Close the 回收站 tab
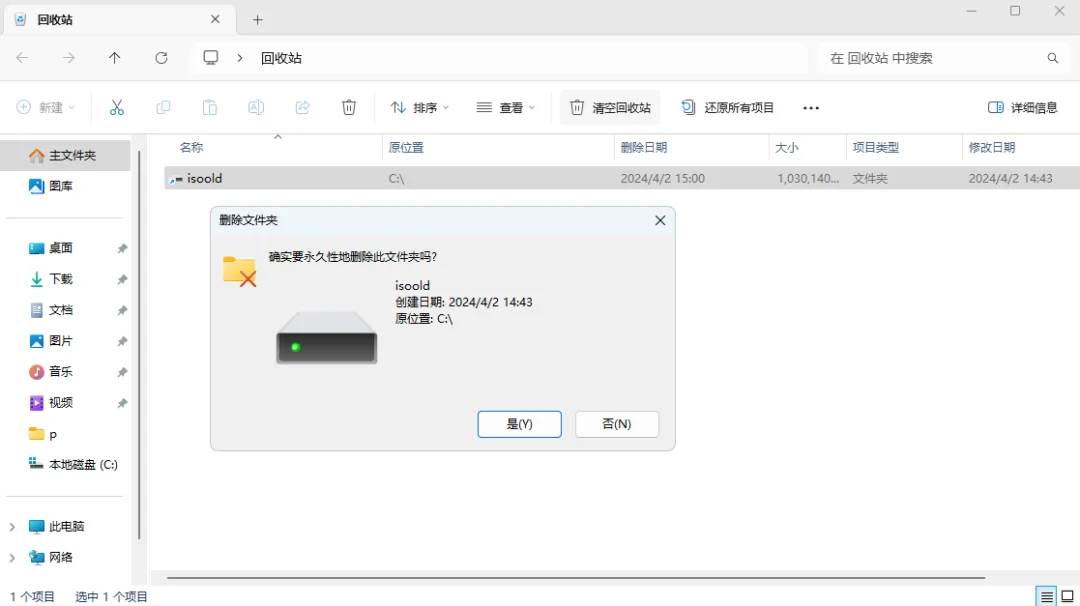 tap(215, 19)
